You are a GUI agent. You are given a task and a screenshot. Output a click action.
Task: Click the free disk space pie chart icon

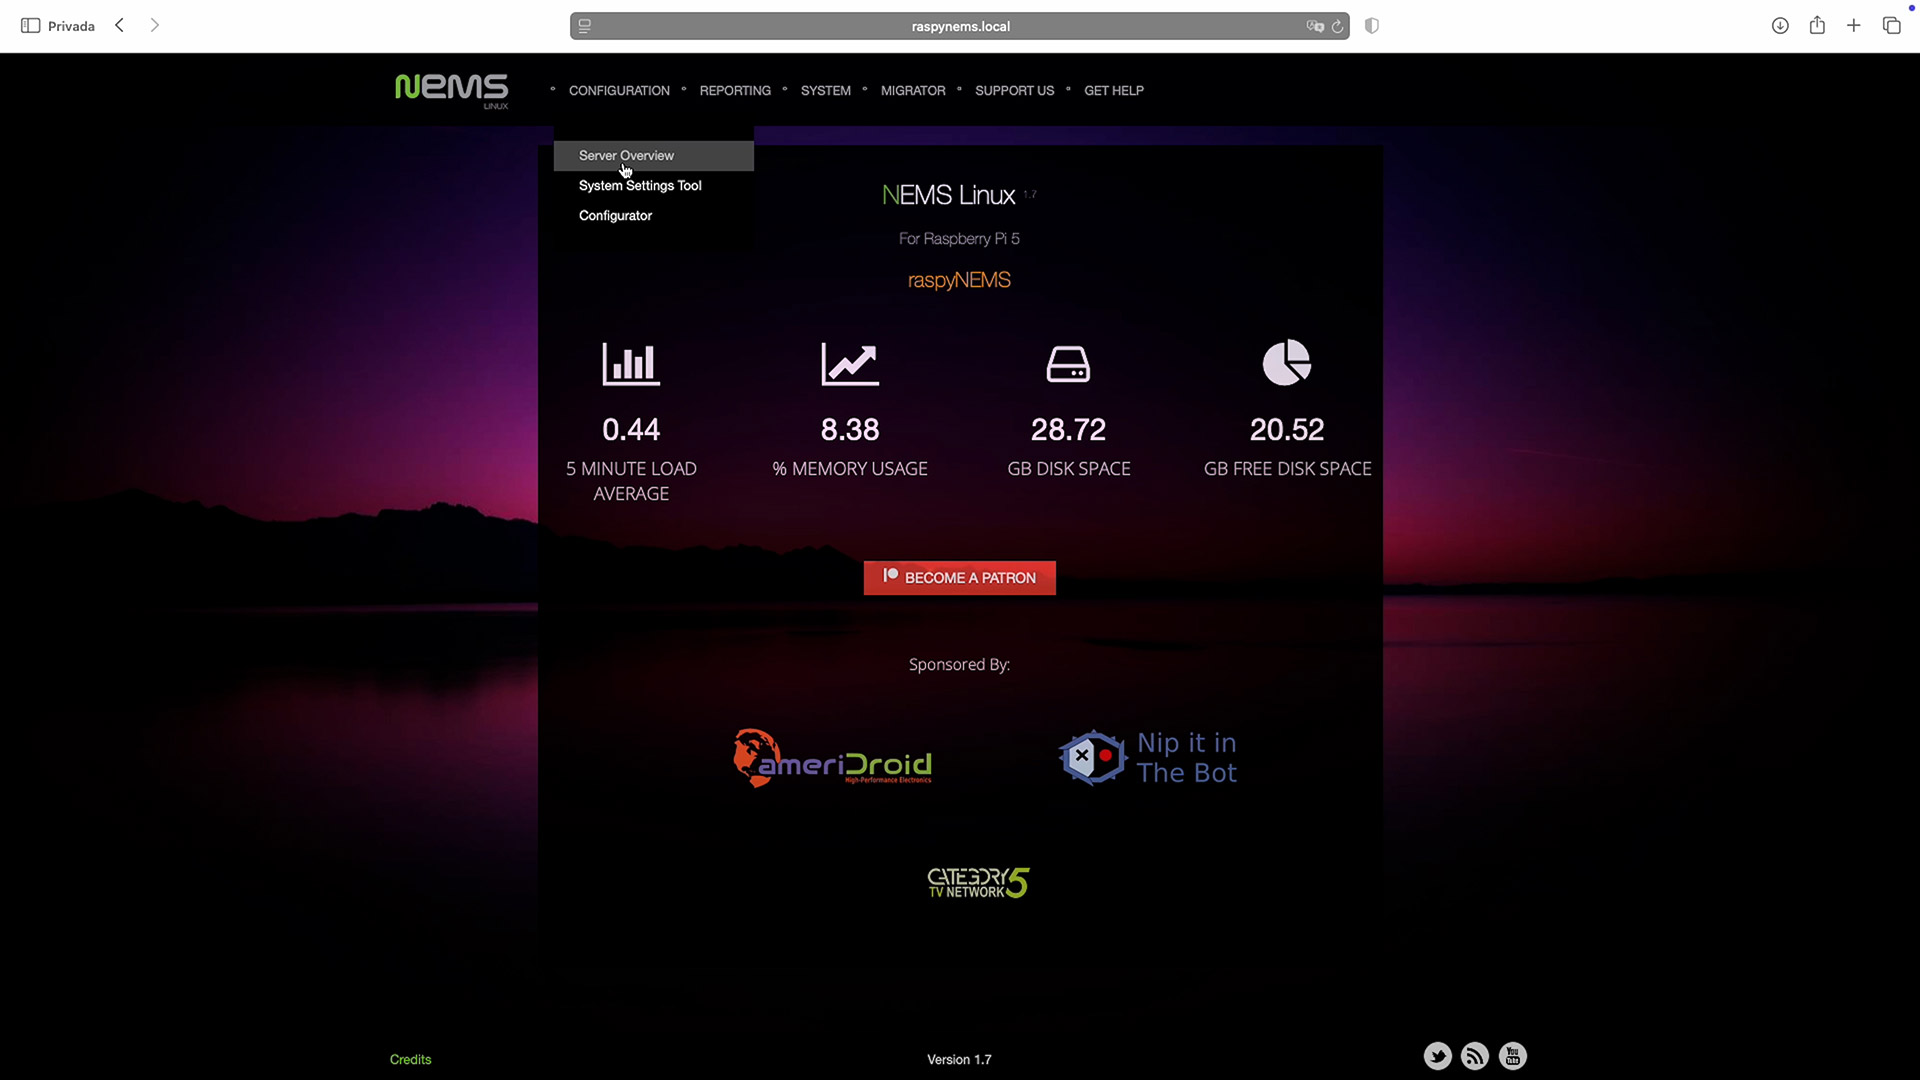(x=1287, y=363)
